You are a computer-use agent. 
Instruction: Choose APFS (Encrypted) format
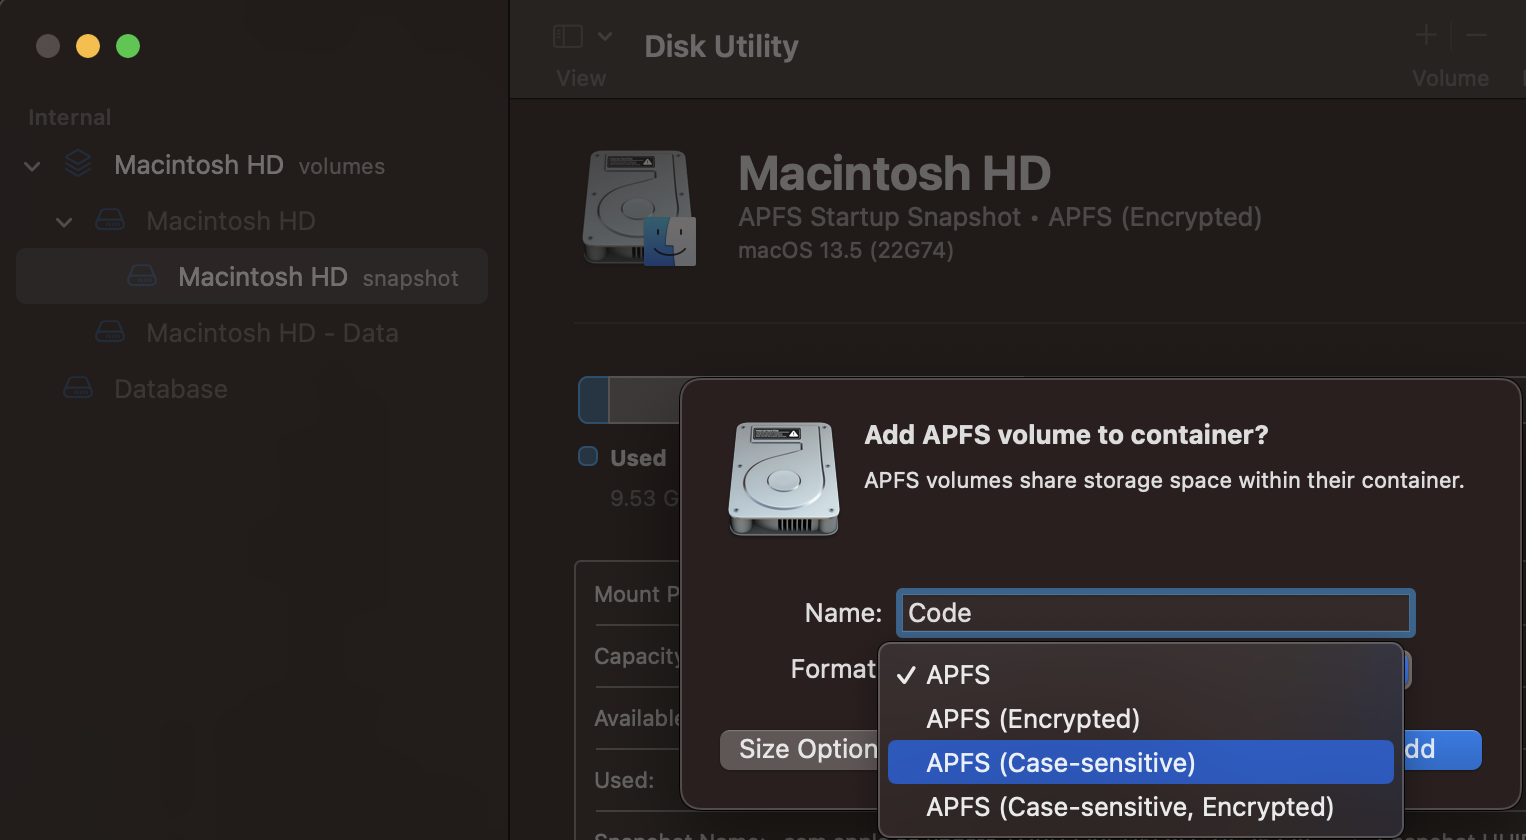pos(1032,719)
